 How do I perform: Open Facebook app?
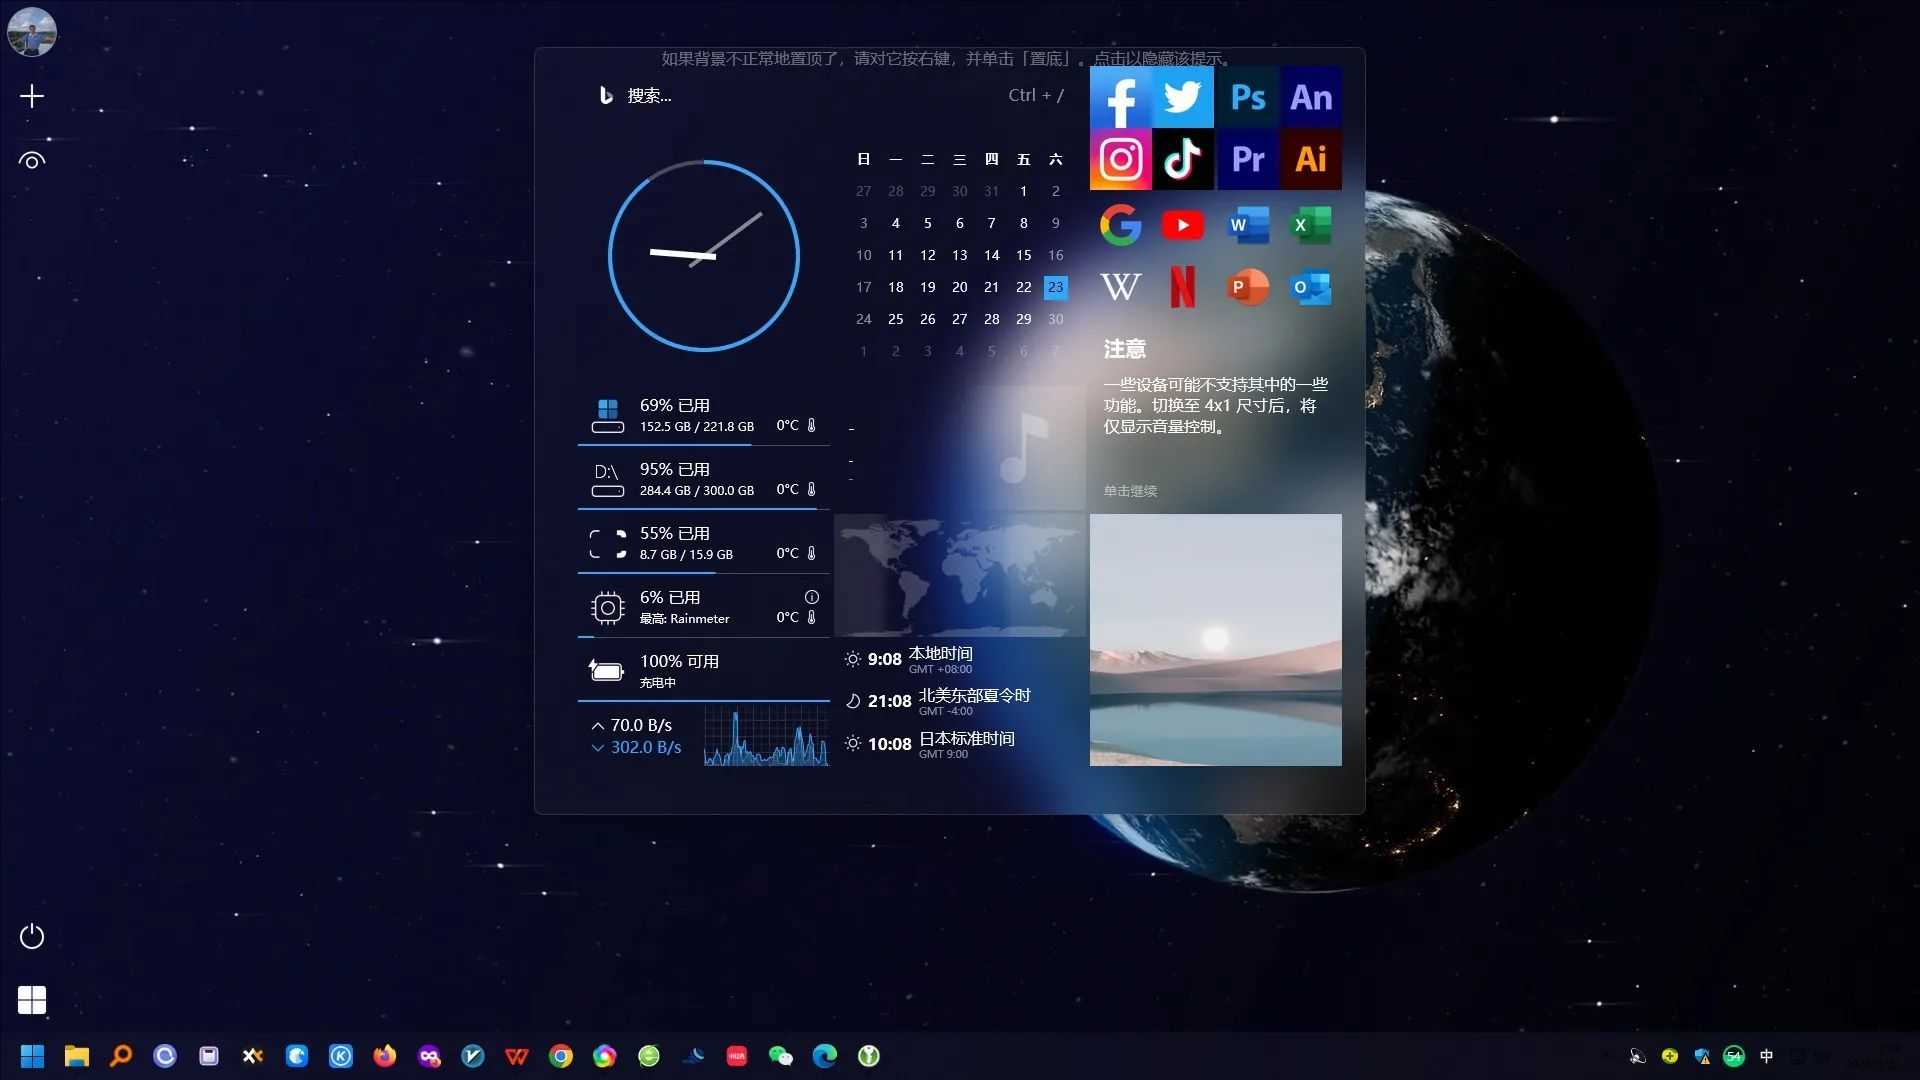coord(1120,96)
